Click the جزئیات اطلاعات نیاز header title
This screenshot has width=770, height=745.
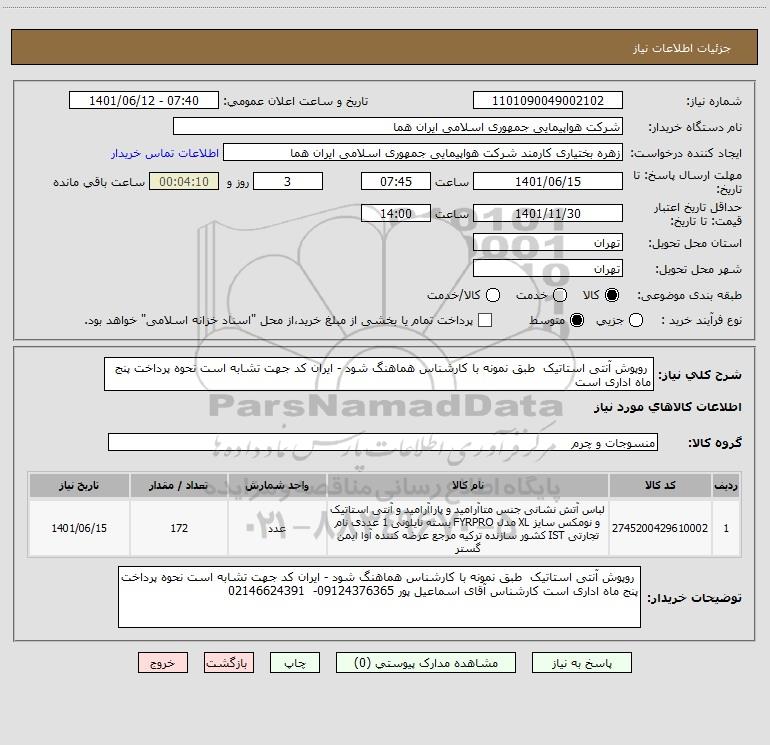[682, 48]
